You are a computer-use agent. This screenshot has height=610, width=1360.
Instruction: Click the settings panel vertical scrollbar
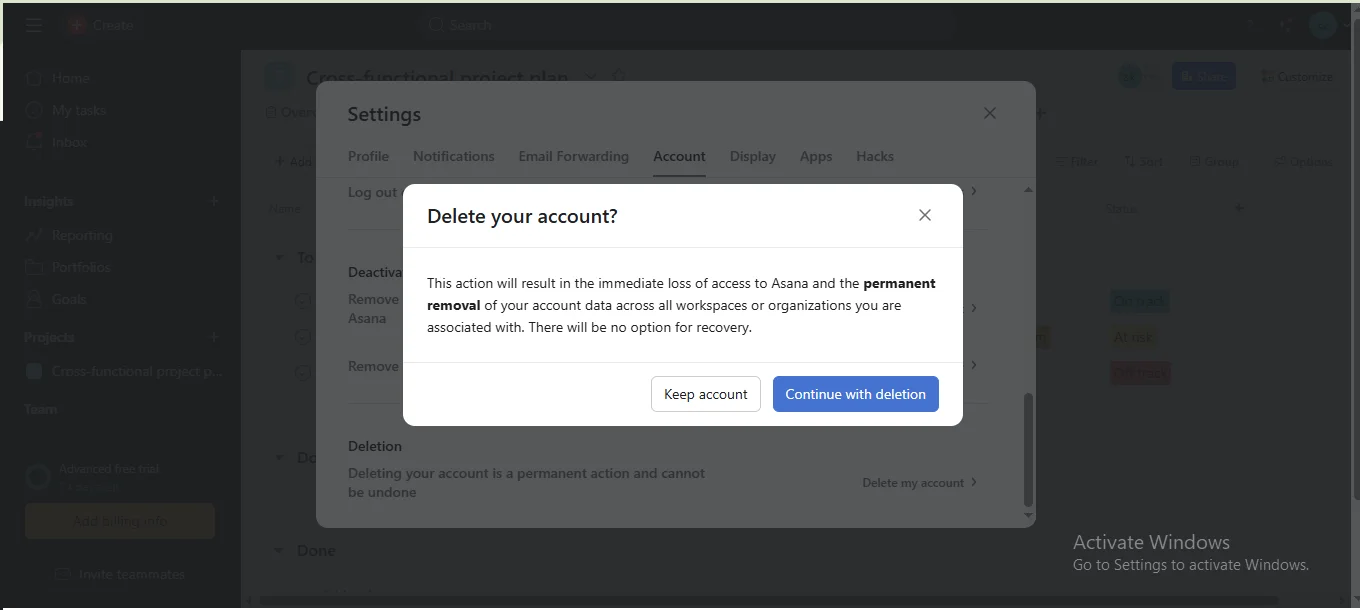(x=1028, y=450)
